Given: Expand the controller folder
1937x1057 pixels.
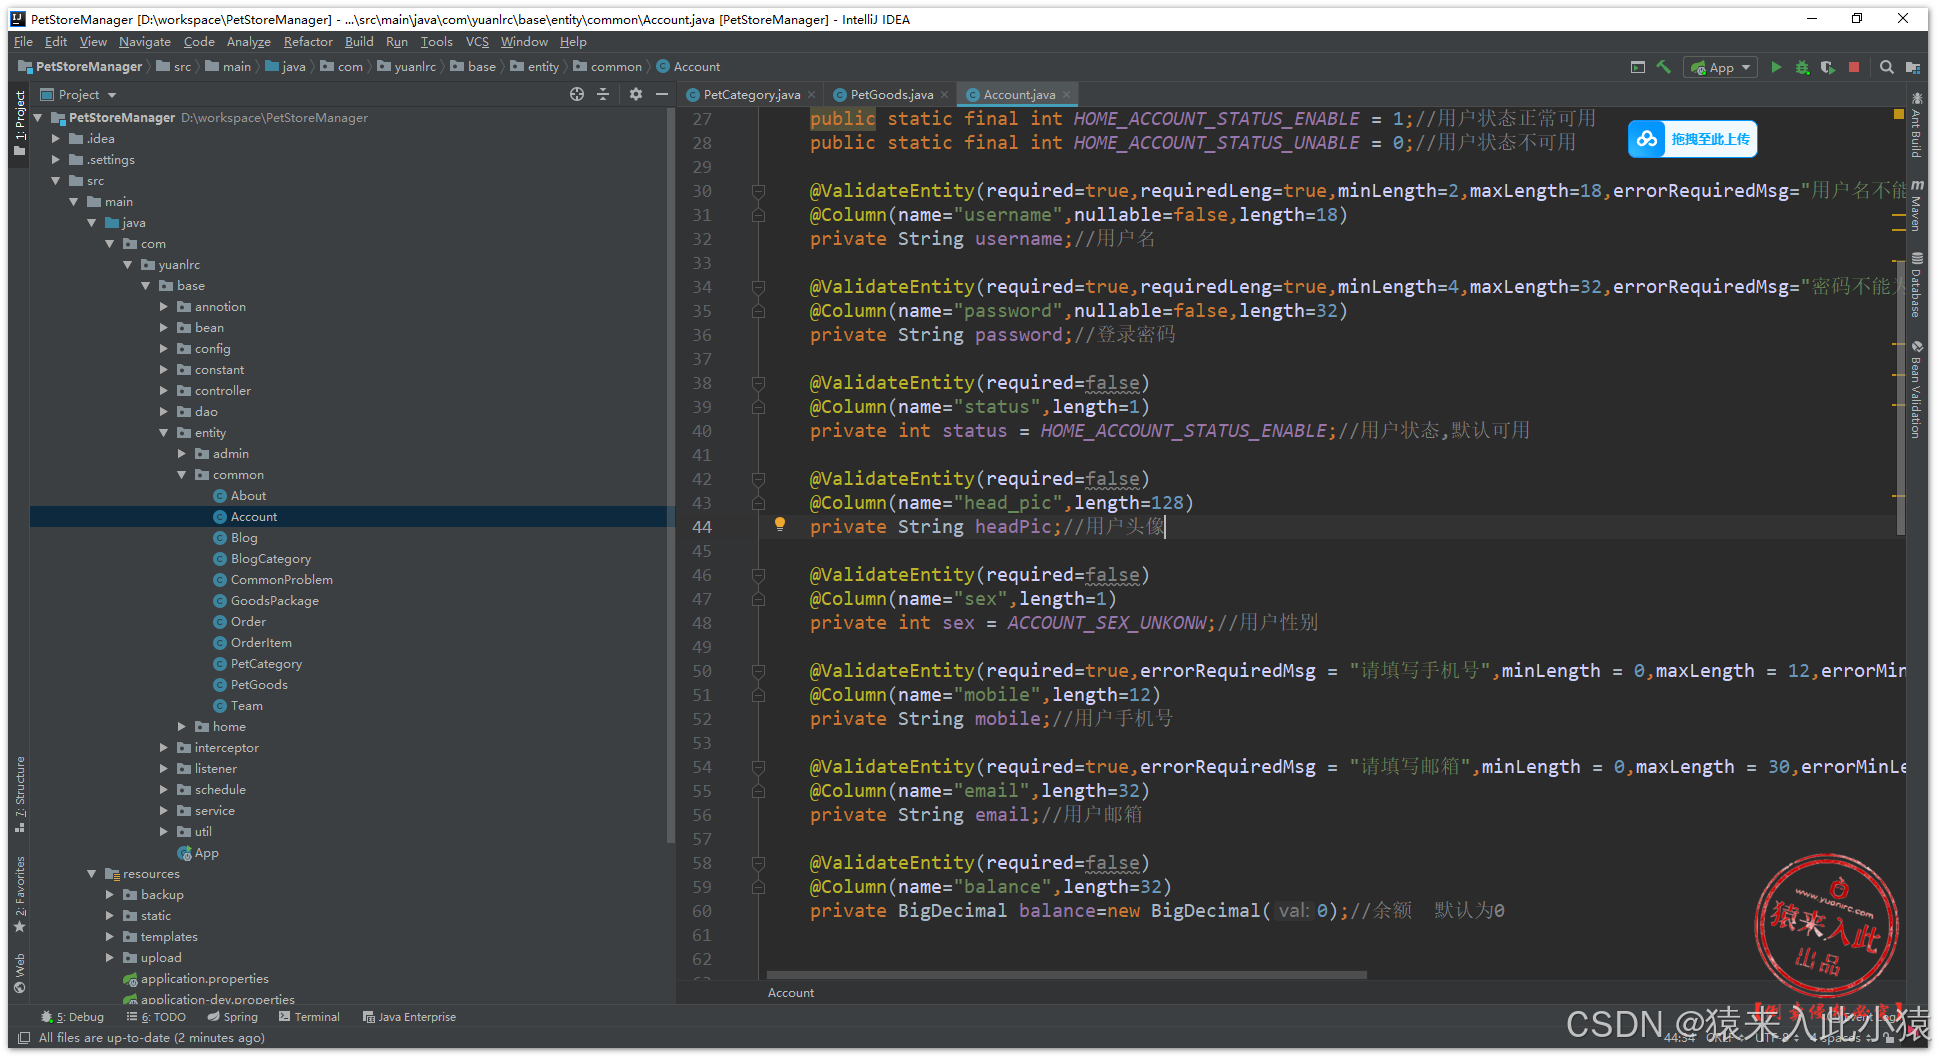Looking at the screenshot, I should (164, 391).
